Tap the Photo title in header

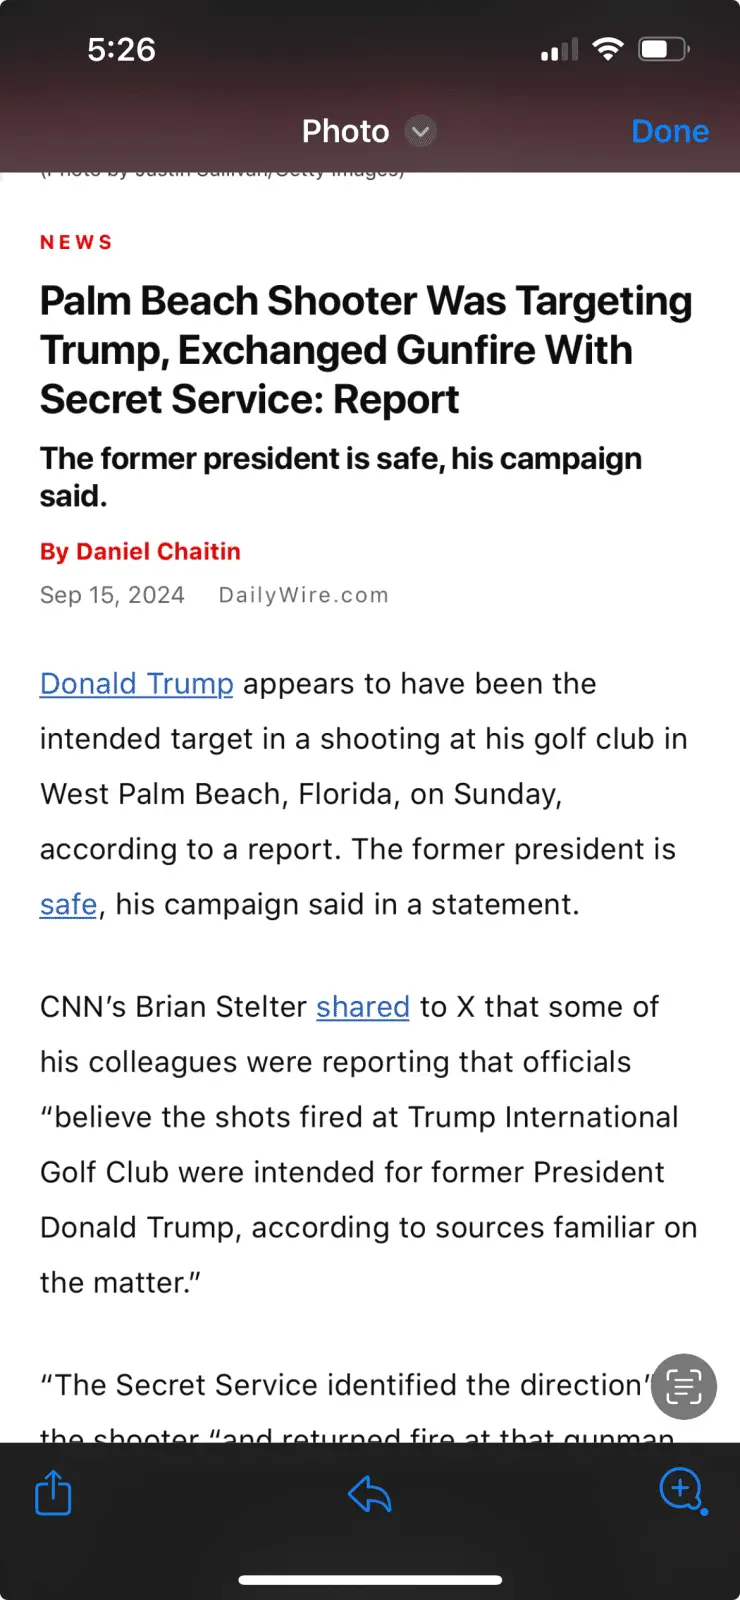[x=346, y=131]
